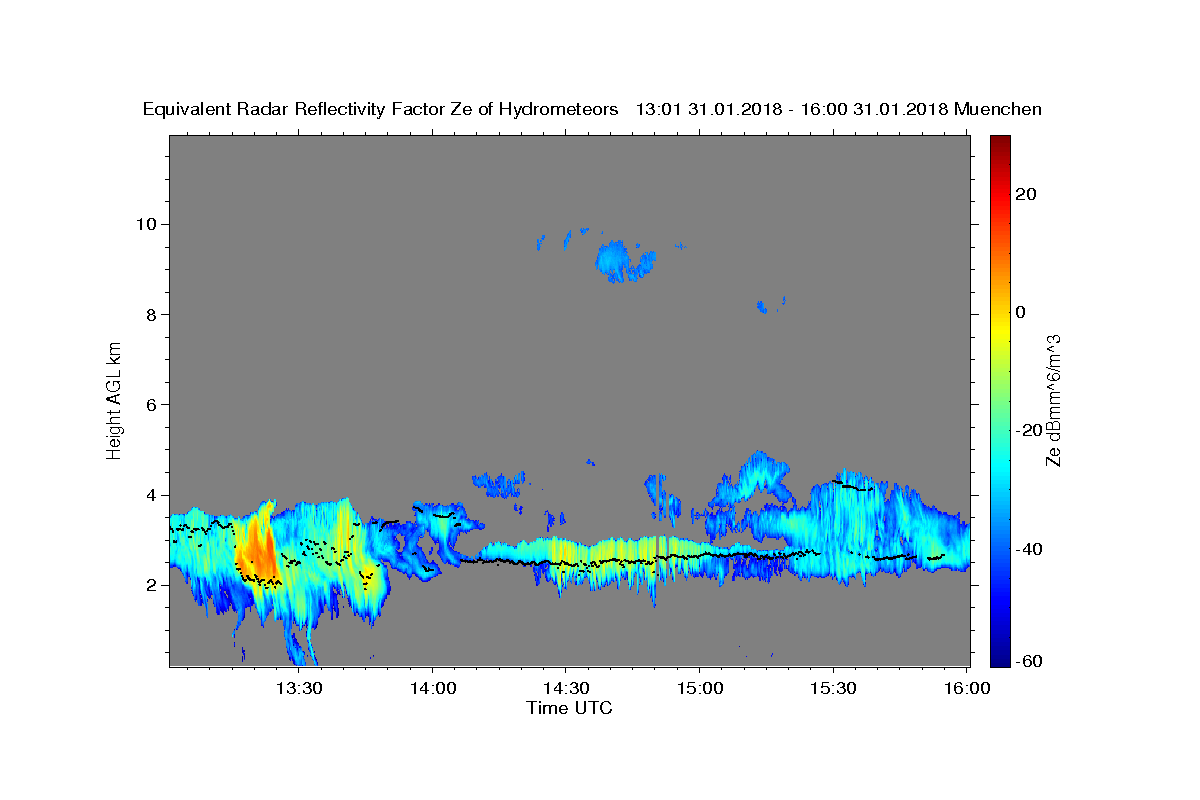Click the date range text '13:01 31.01.2018 - 16:00 31.01.2018'
Viewport: 1200px width, 800px height.
coord(792,109)
